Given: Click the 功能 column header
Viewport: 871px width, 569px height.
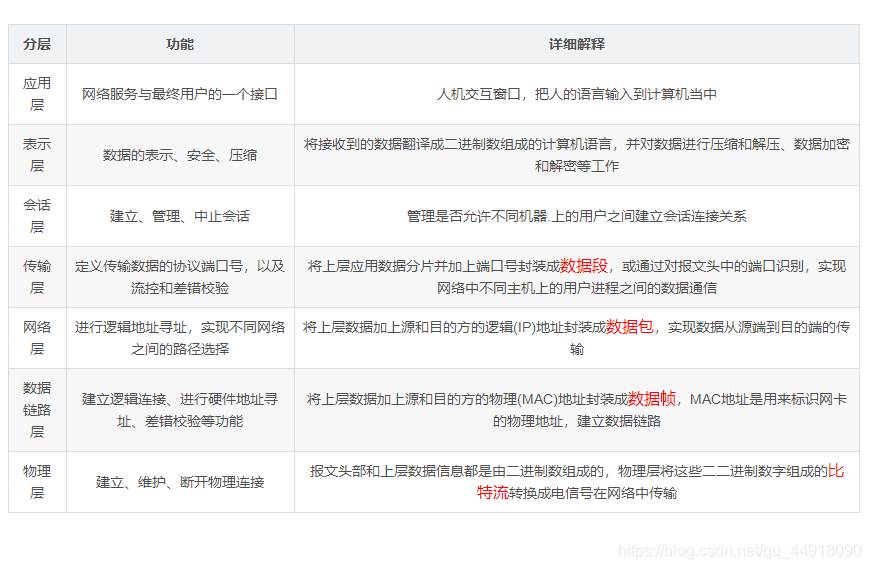Looking at the screenshot, I should (180, 44).
